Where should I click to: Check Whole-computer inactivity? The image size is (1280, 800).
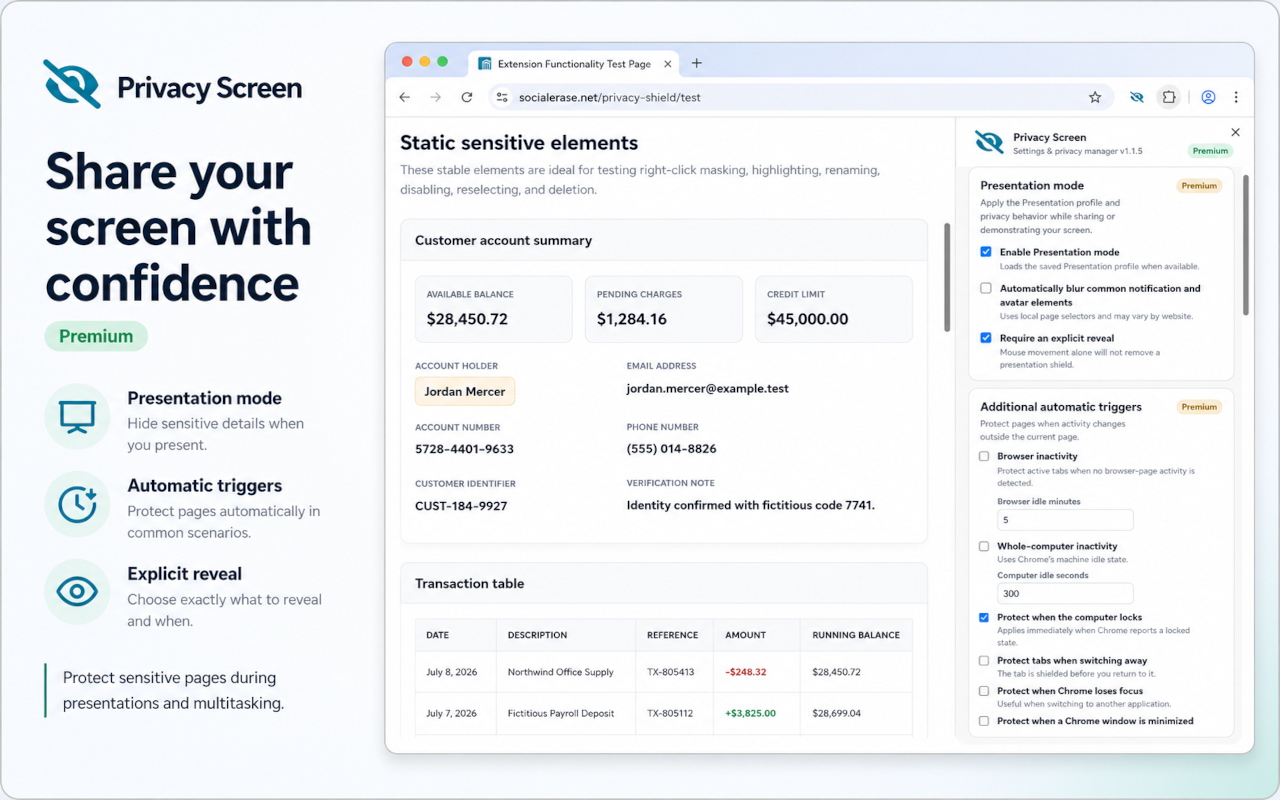click(x=984, y=546)
